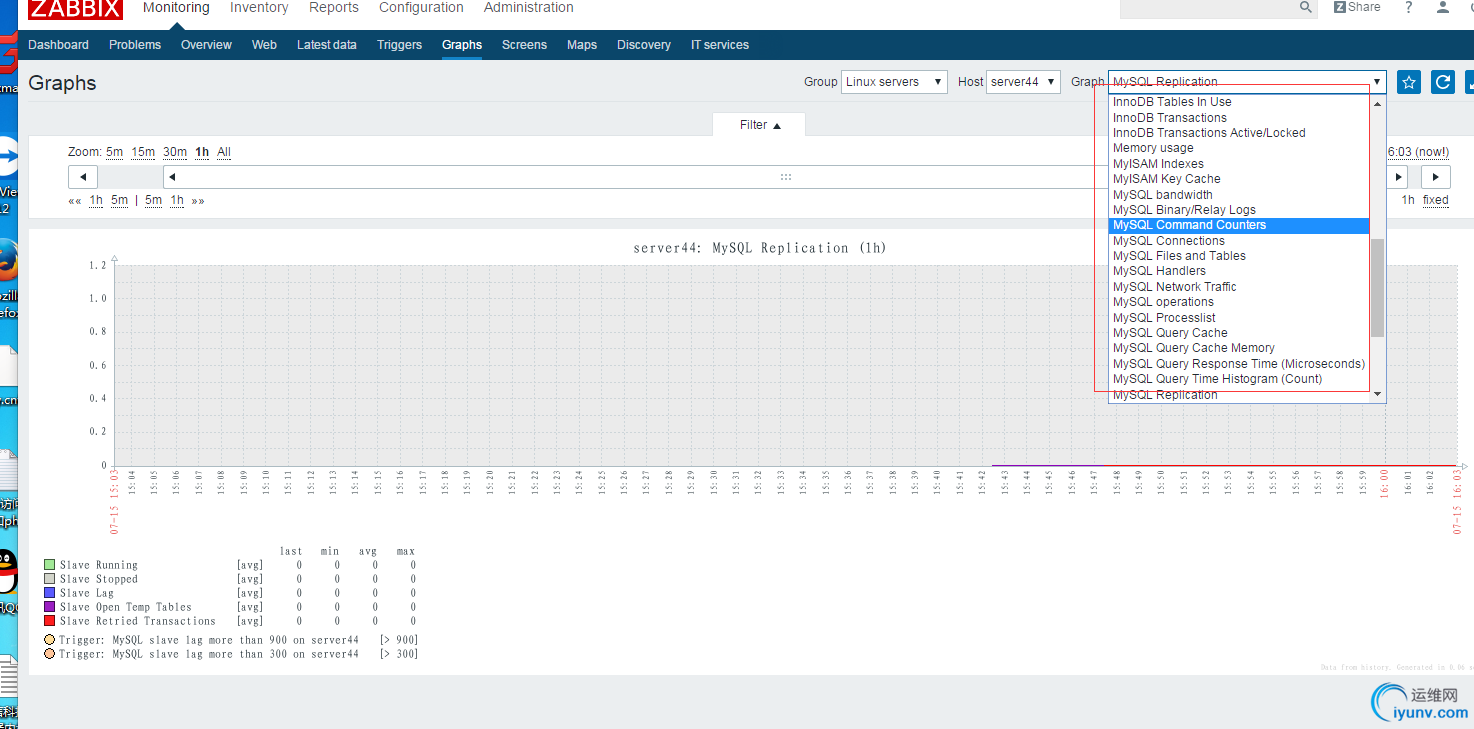The image size is (1474, 729).
Task: Open the Monitoring menu
Action: pyautogui.click(x=176, y=8)
